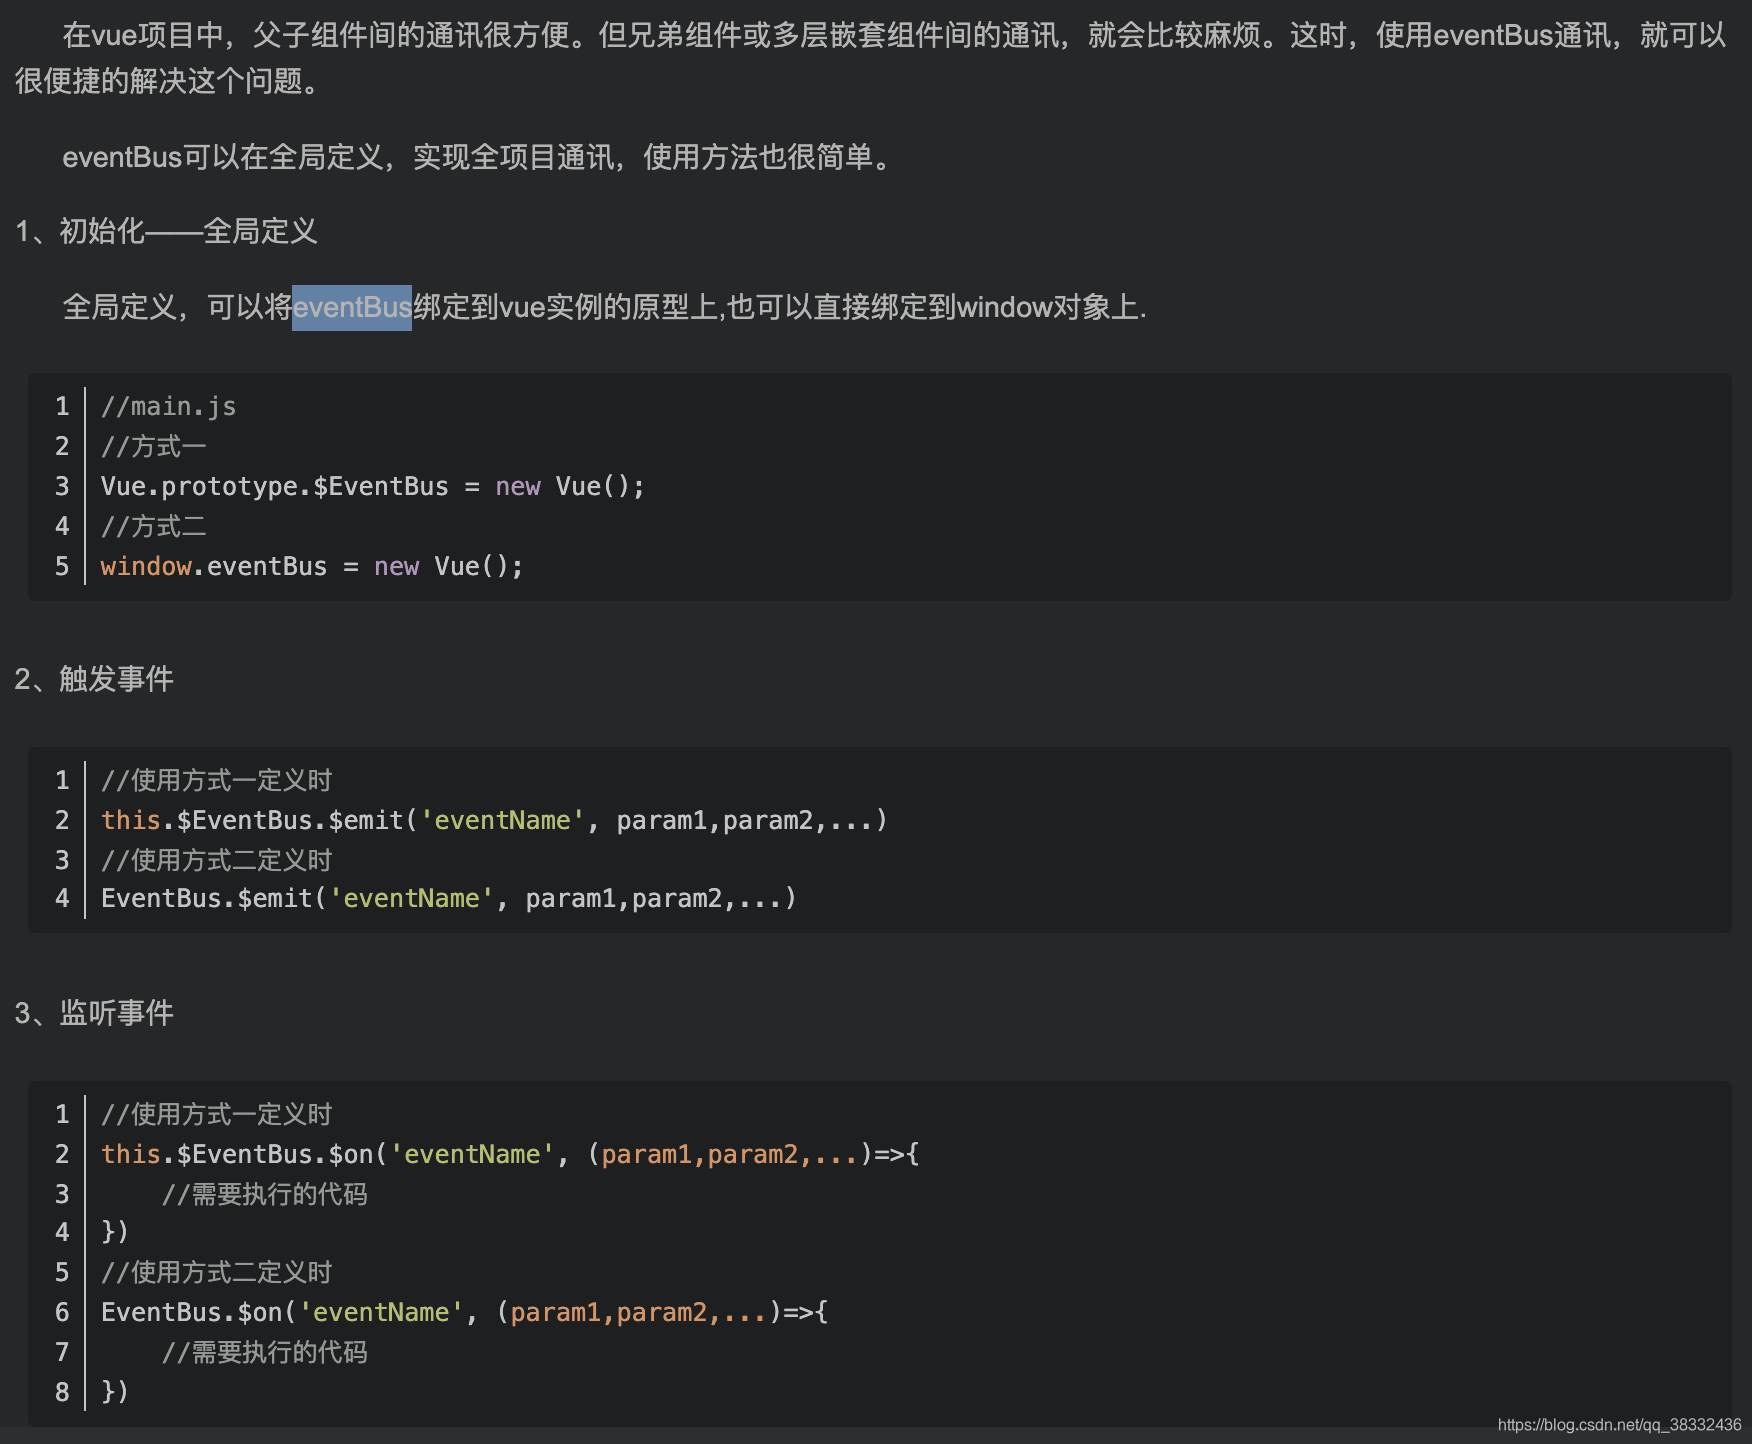The width and height of the screenshot is (1752, 1444).
Task: Click heading '3、监听事件'
Action: 94,1013
